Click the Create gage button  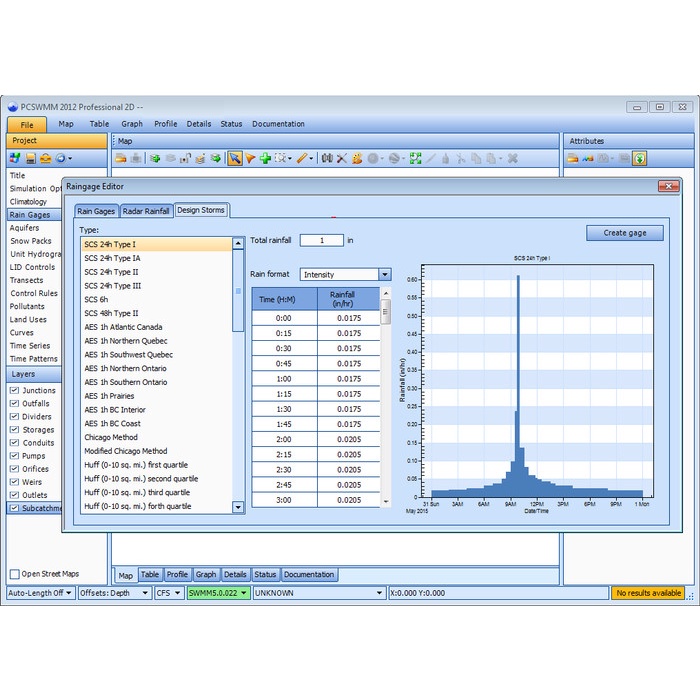click(625, 233)
